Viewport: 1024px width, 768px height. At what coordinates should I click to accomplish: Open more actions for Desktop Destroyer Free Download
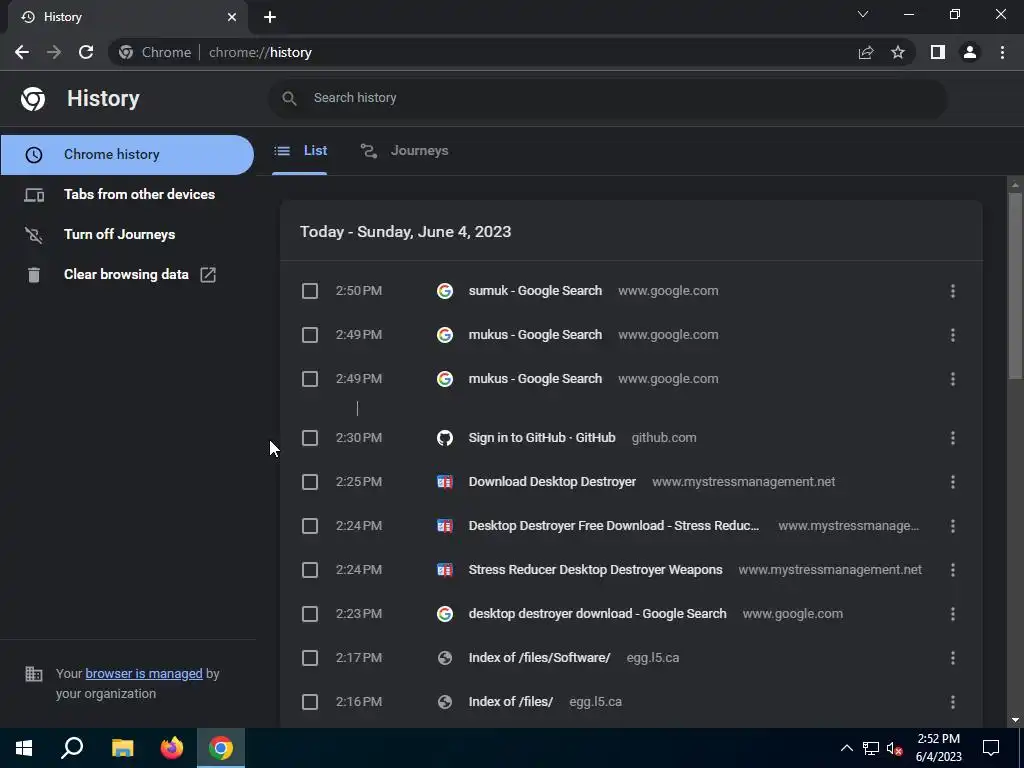coord(953,526)
